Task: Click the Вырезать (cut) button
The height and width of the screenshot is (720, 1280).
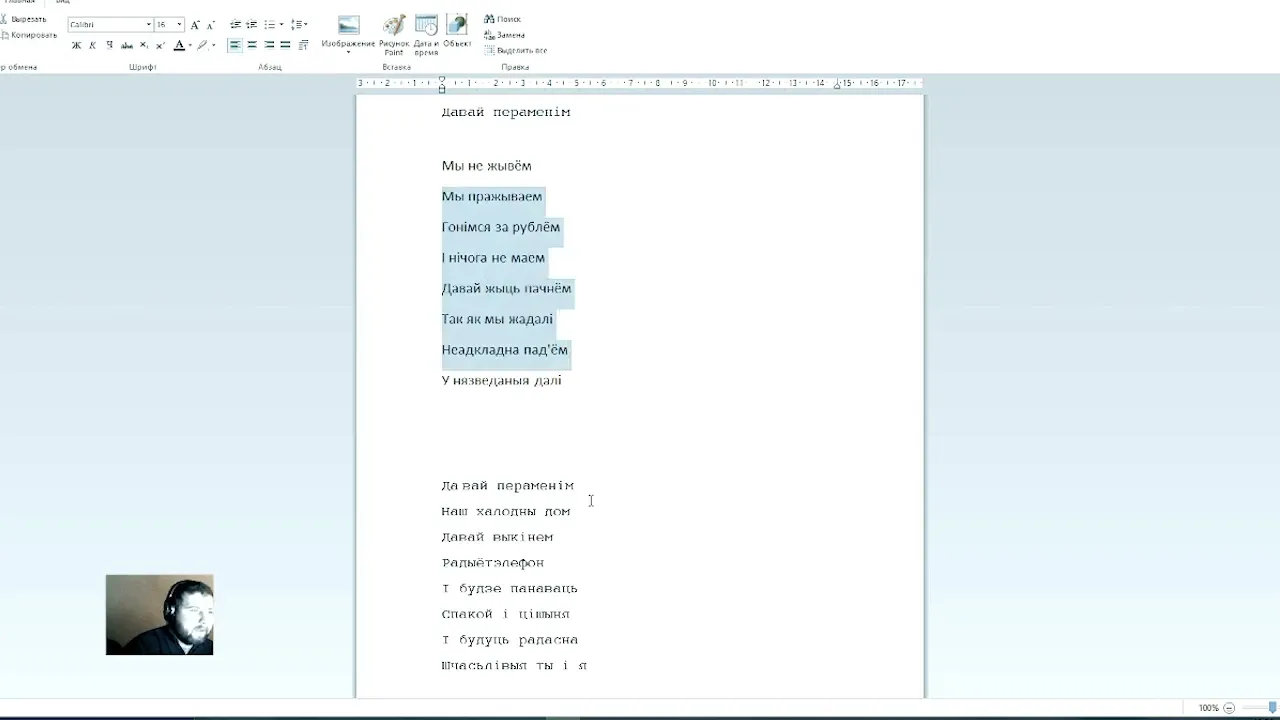Action: [x=24, y=19]
